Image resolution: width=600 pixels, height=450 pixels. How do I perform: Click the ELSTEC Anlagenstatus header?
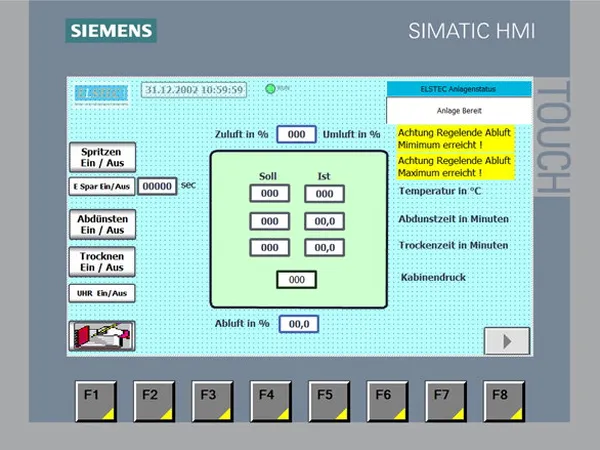pos(459,89)
